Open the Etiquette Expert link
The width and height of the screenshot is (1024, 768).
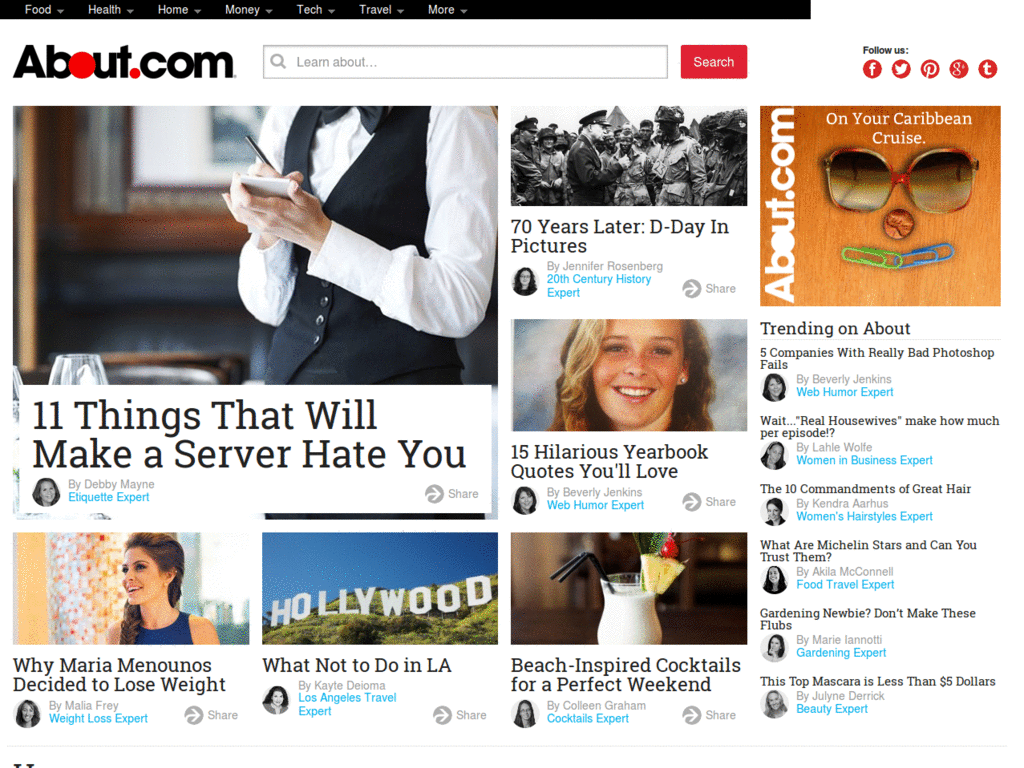tap(108, 497)
